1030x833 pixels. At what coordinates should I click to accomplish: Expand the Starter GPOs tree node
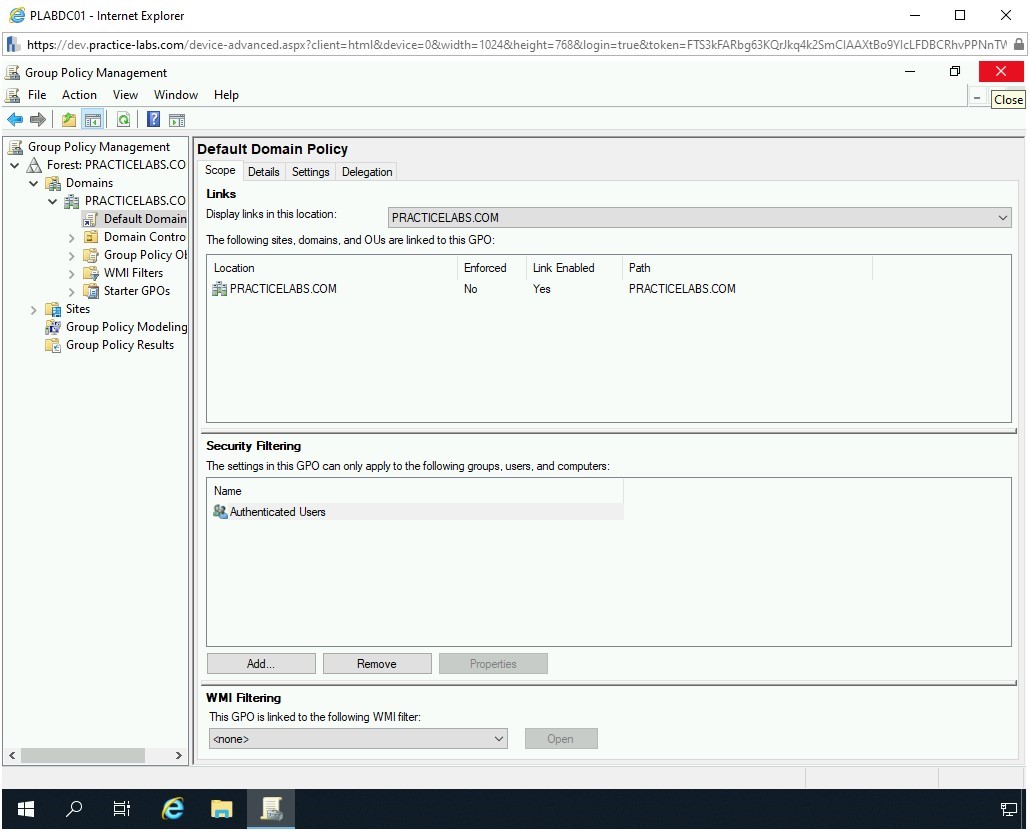coord(72,291)
